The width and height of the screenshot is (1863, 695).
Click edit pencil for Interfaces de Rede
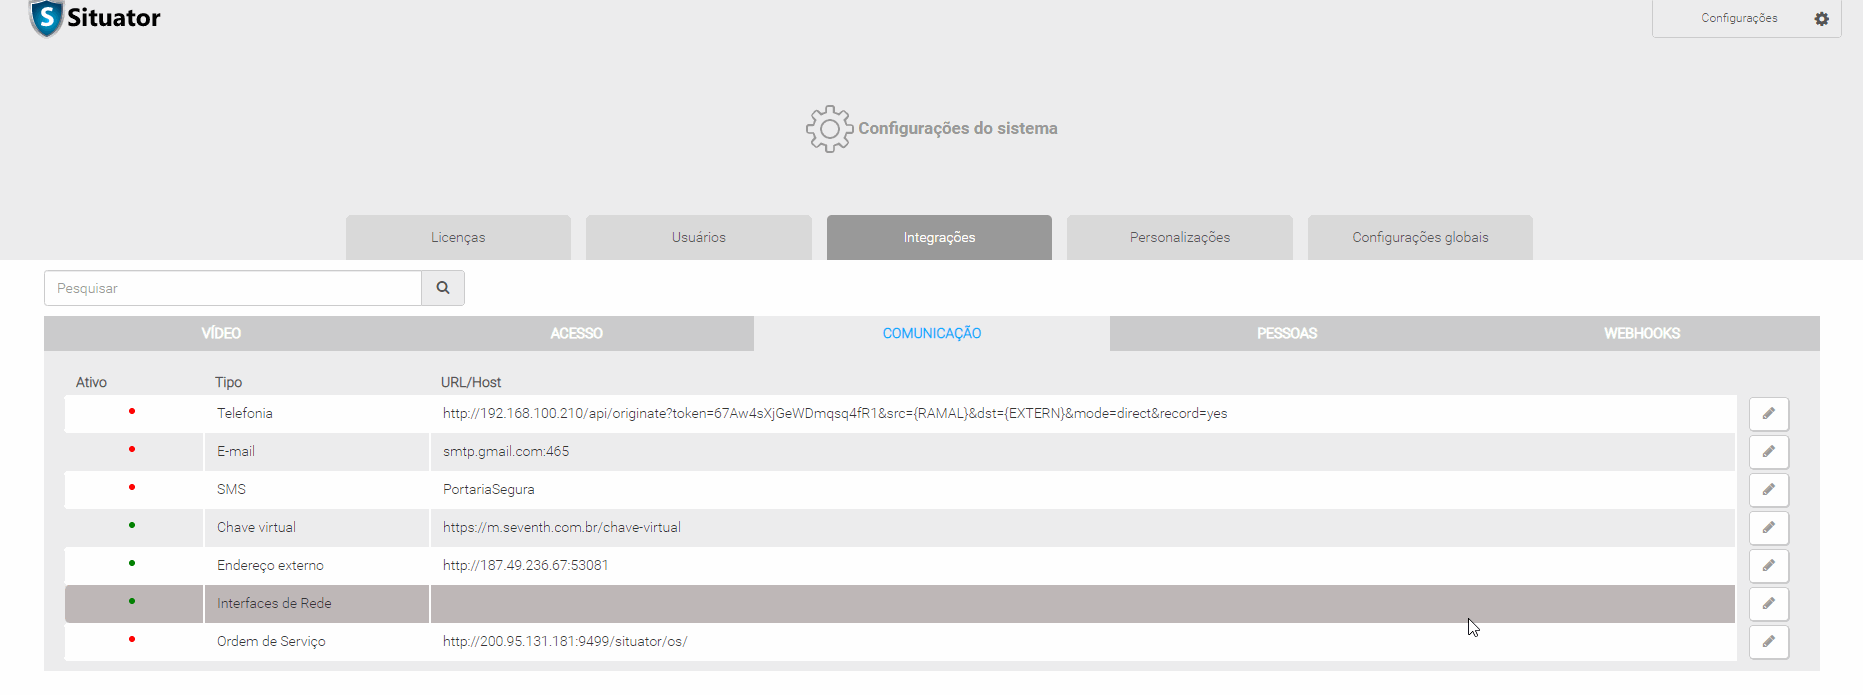click(1768, 604)
